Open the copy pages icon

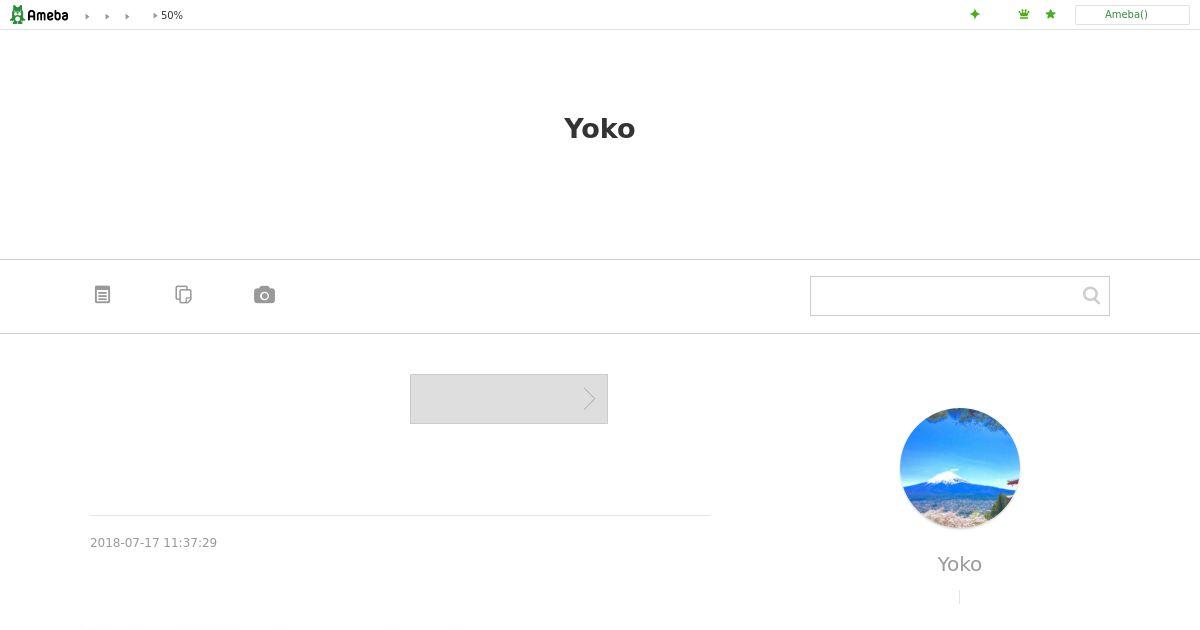pos(183,295)
